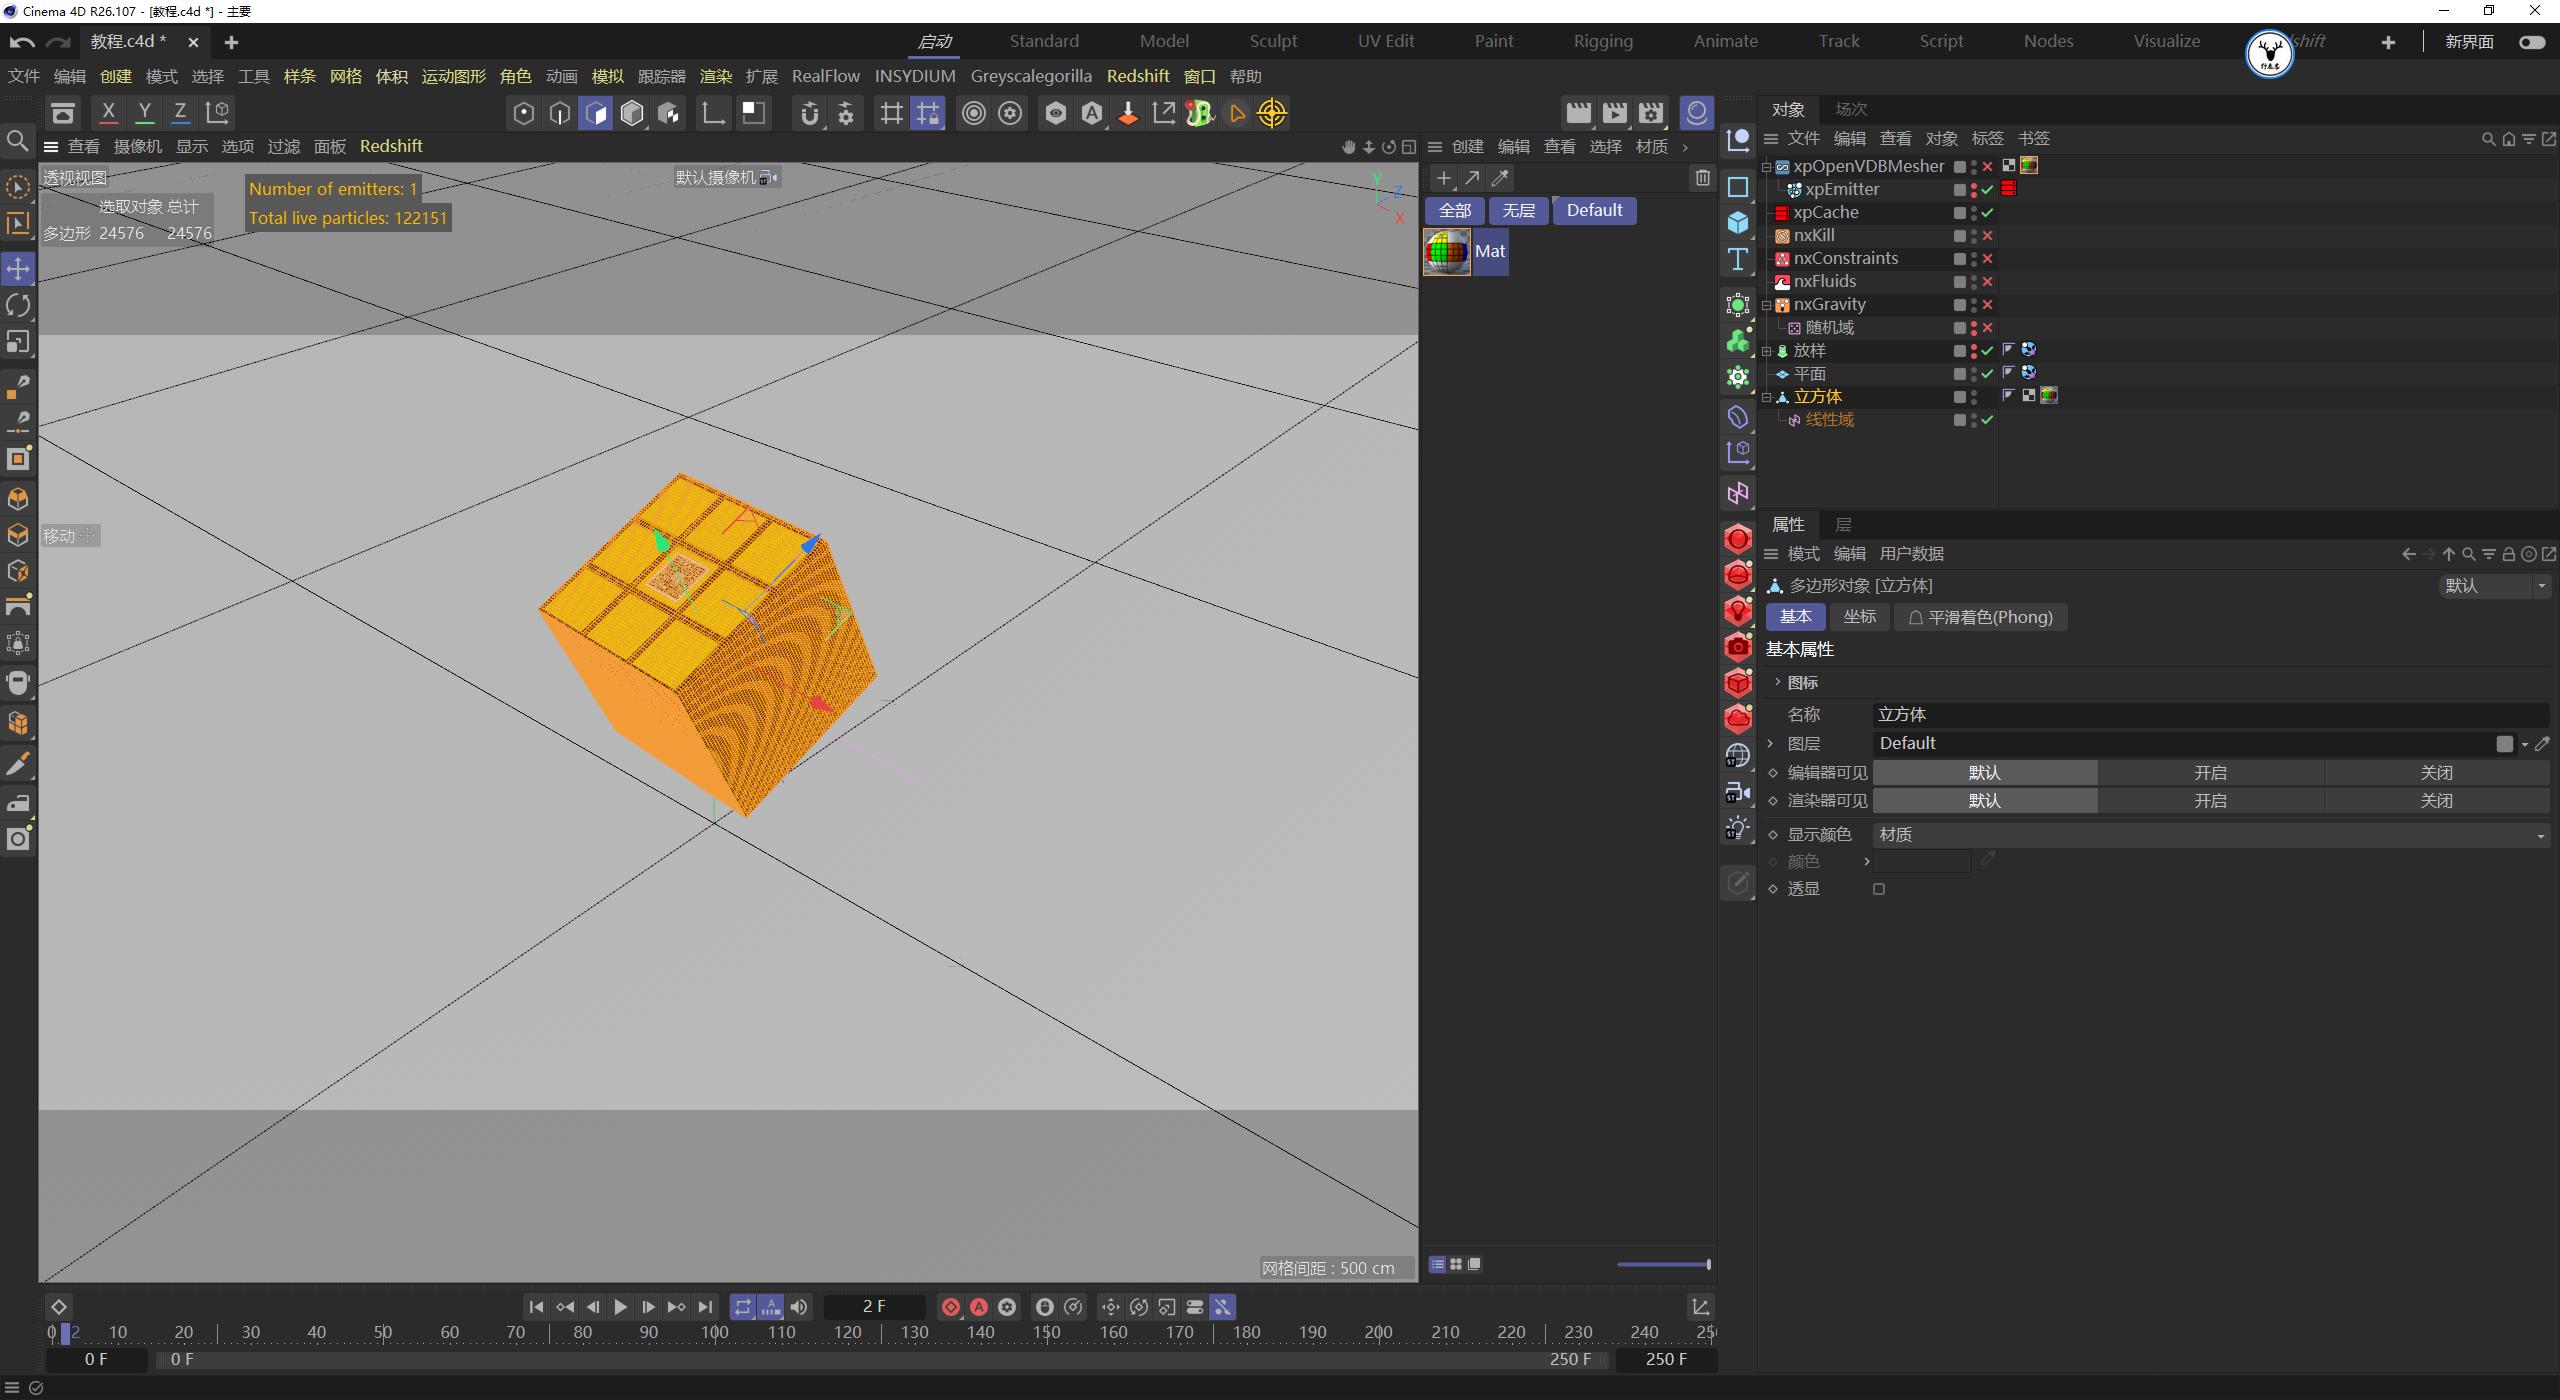The width and height of the screenshot is (2560, 1400).
Task: Open the RealFlow menu
Action: pos(825,76)
